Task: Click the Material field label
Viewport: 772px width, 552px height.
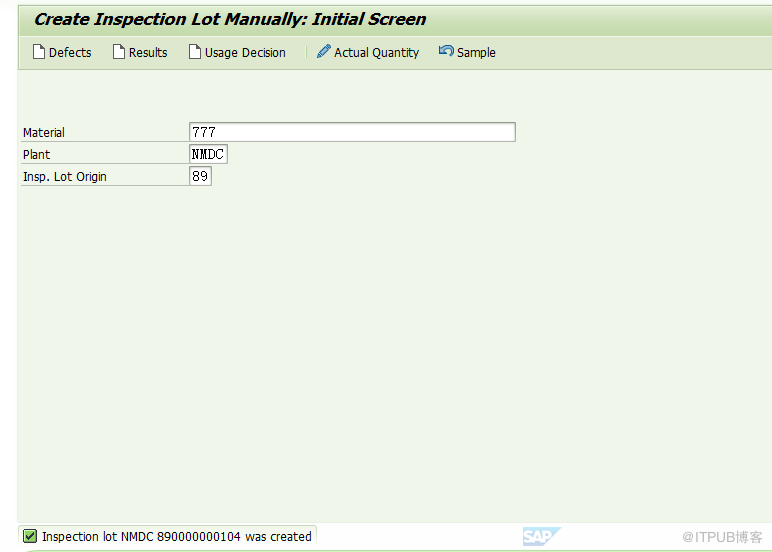Action: coord(44,132)
